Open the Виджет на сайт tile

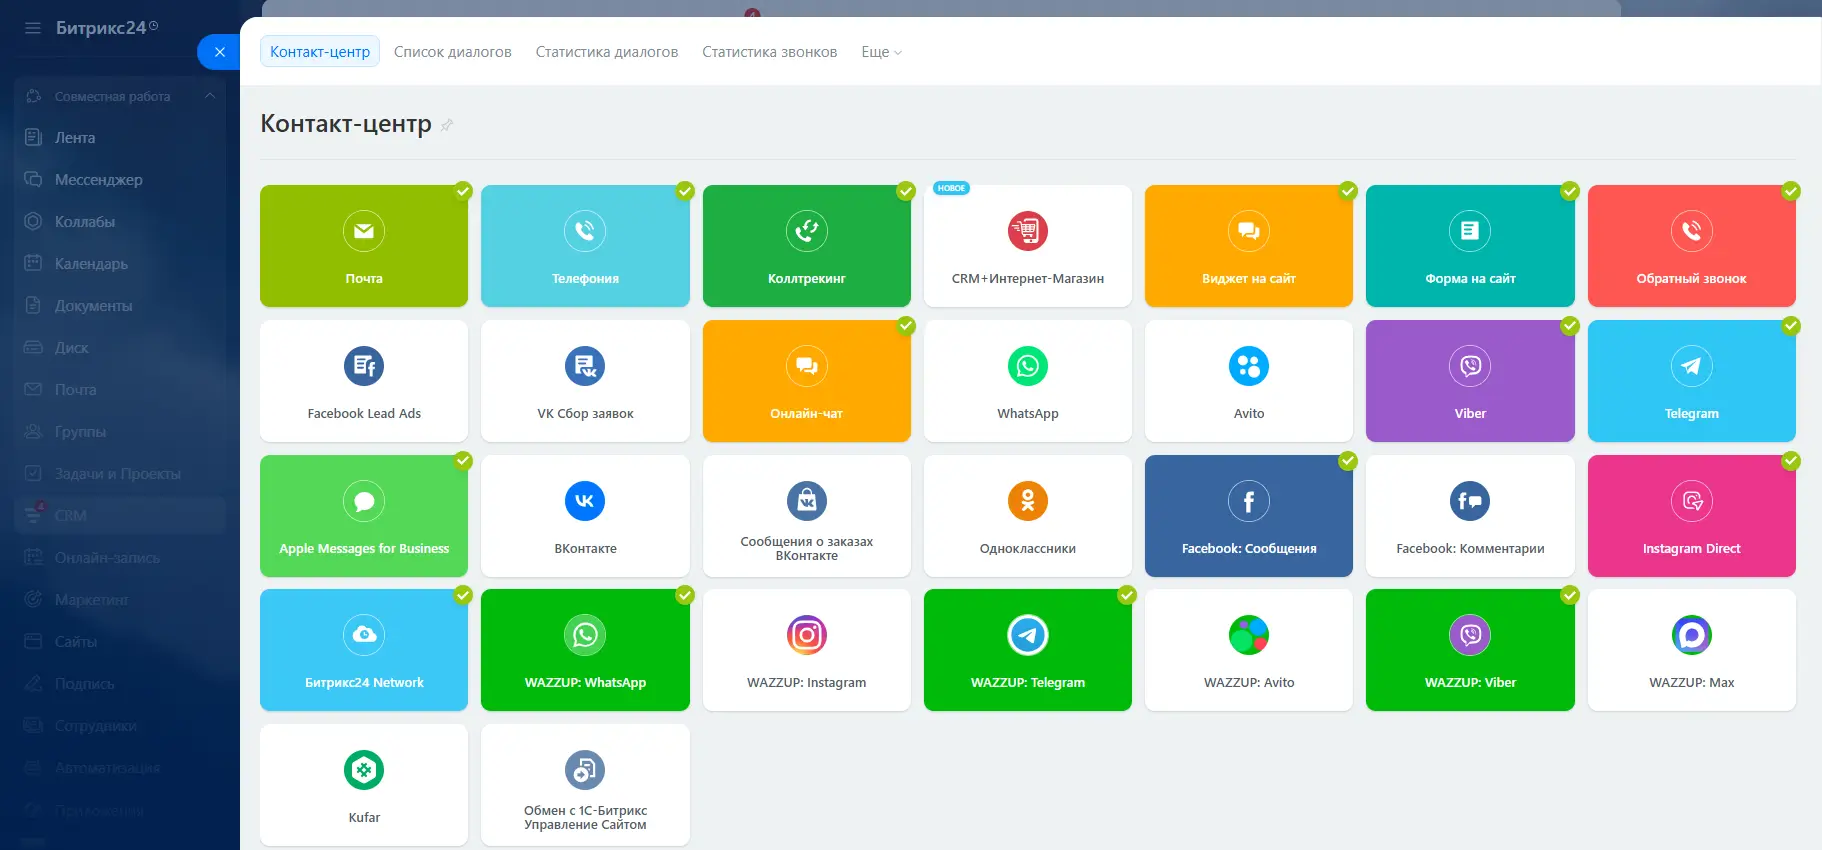[x=1249, y=246]
